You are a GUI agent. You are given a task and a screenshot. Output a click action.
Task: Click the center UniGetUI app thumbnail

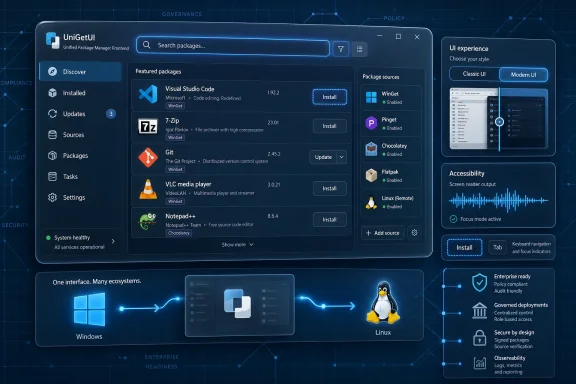click(240, 305)
